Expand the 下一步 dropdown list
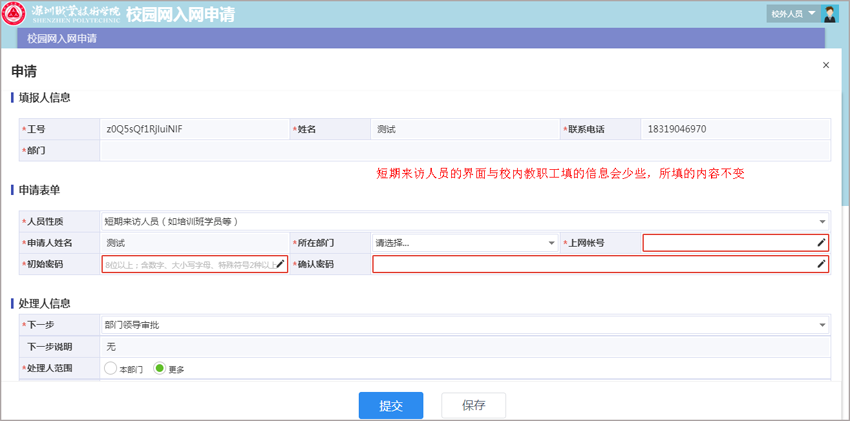Viewport: 850px width, 421px height. [822, 325]
